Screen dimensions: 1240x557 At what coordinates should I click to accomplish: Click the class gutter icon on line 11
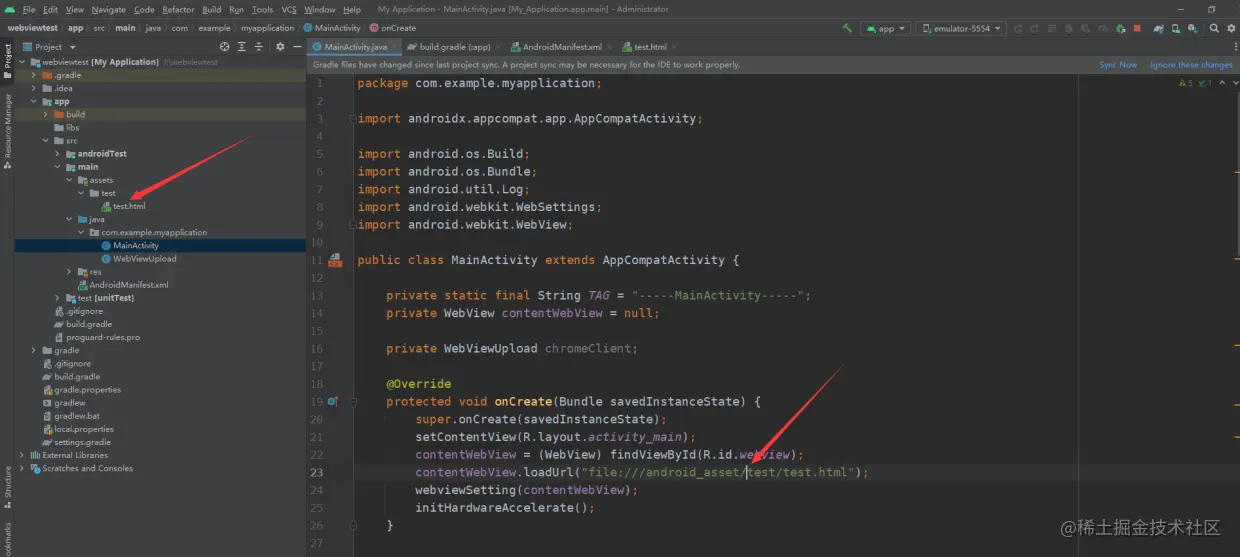pos(334,260)
